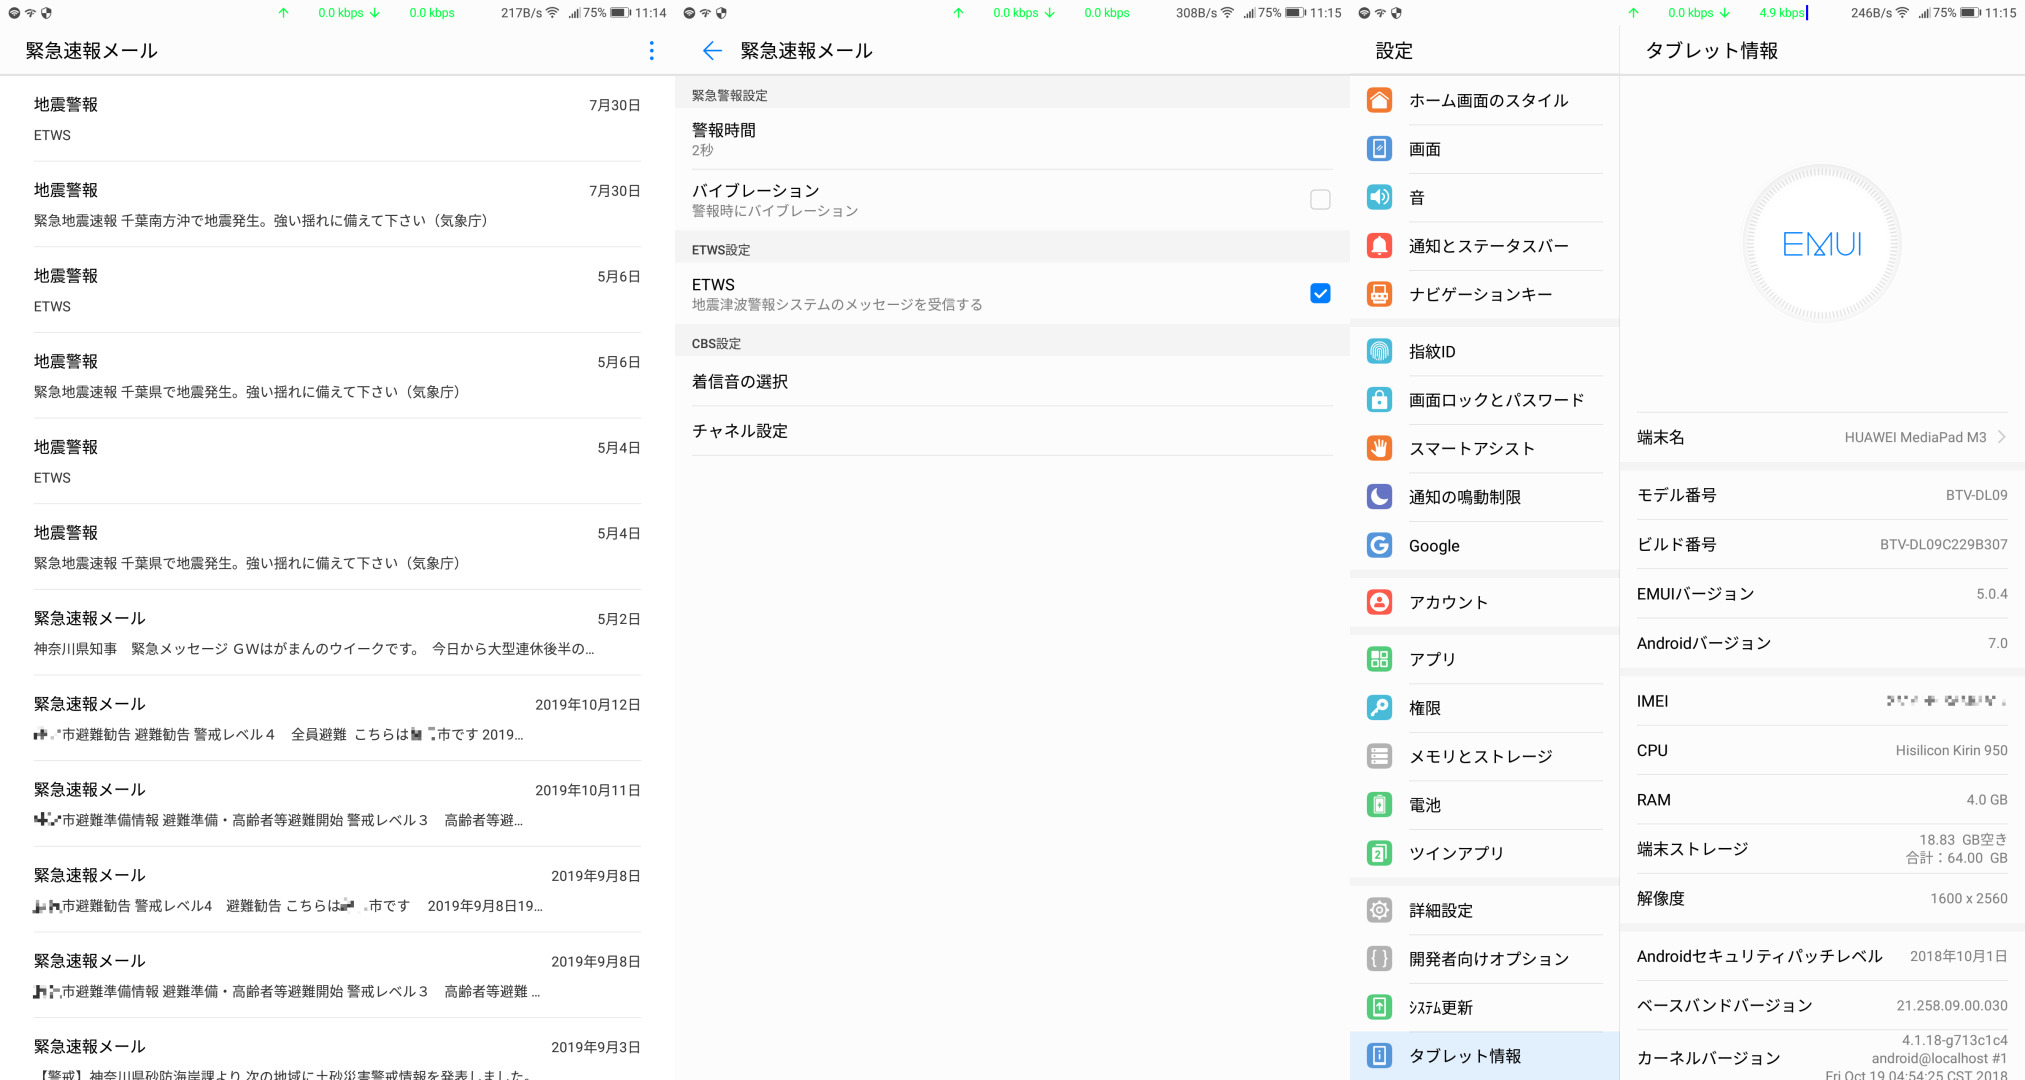
Task: Click the 電池 battery icon
Action: point(1379,804)
